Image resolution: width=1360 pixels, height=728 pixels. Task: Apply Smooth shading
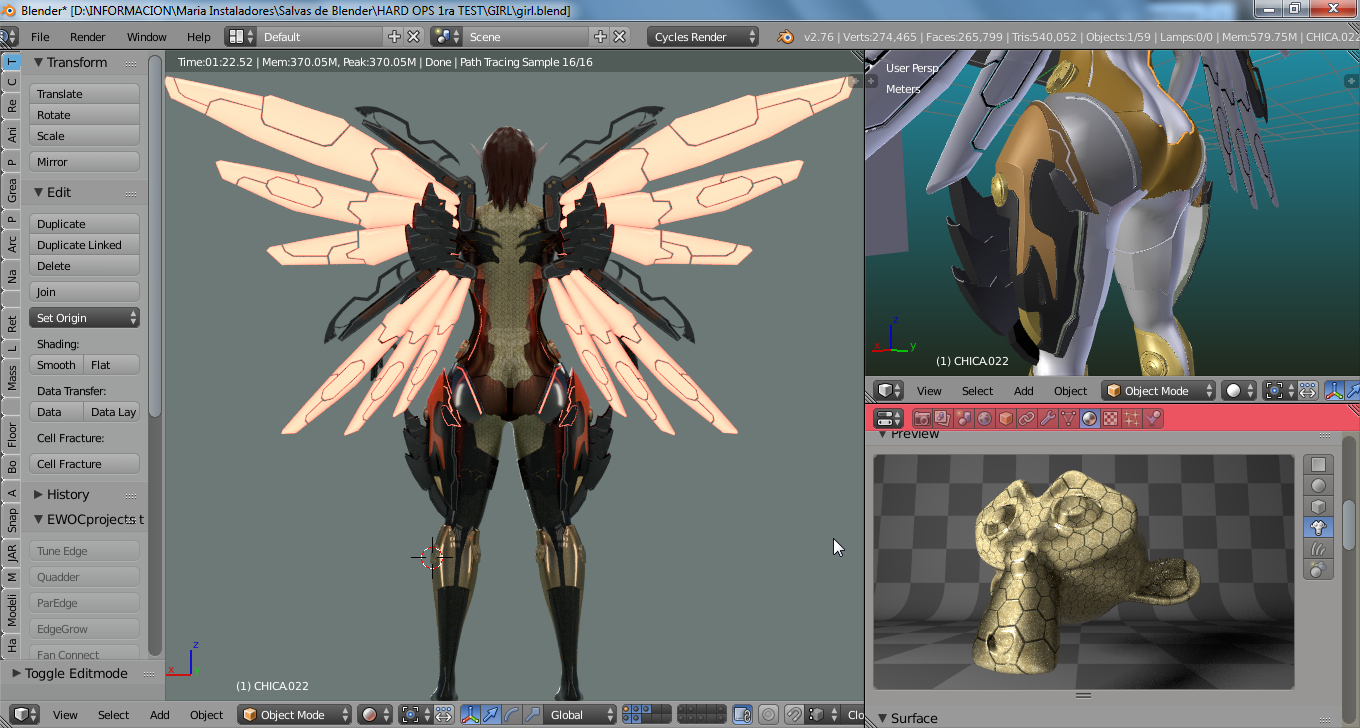click(56, 365)
